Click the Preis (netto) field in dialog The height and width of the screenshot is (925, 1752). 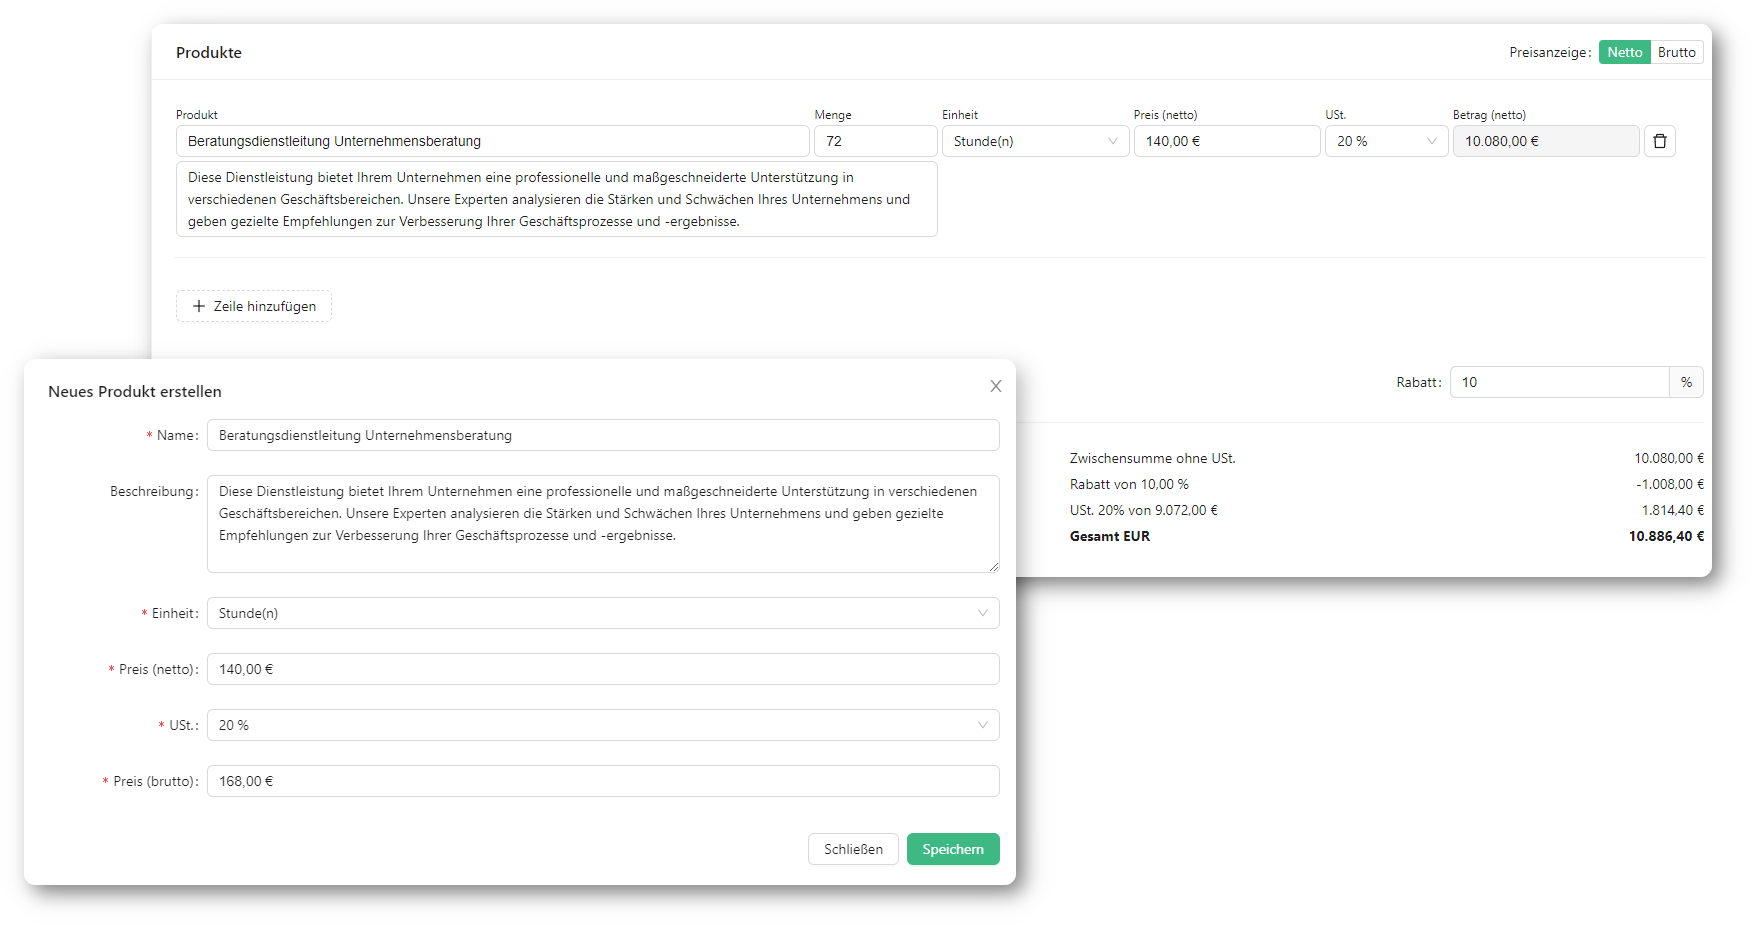(602, 669)
